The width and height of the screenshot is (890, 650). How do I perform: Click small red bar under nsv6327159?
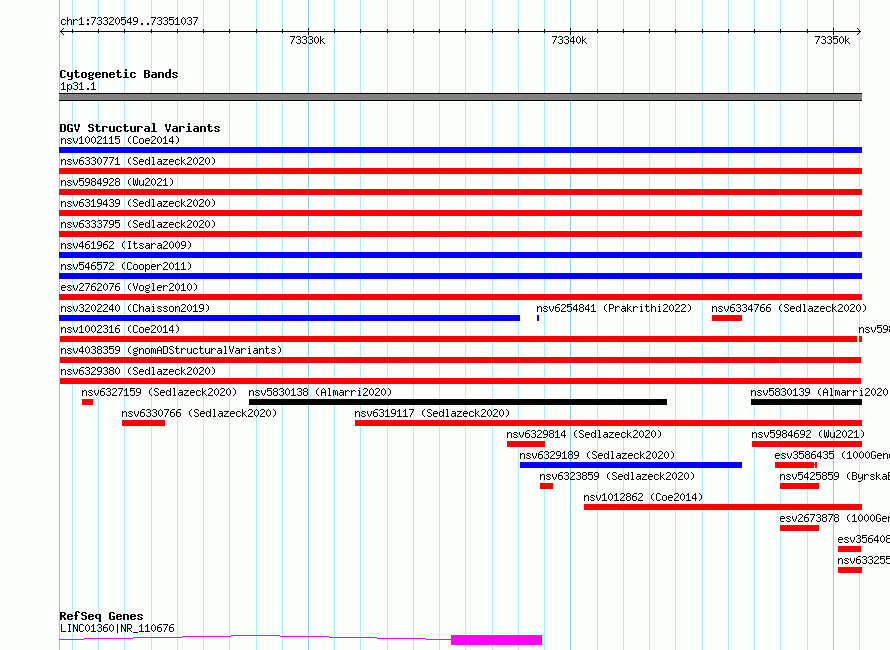[87, 402]
